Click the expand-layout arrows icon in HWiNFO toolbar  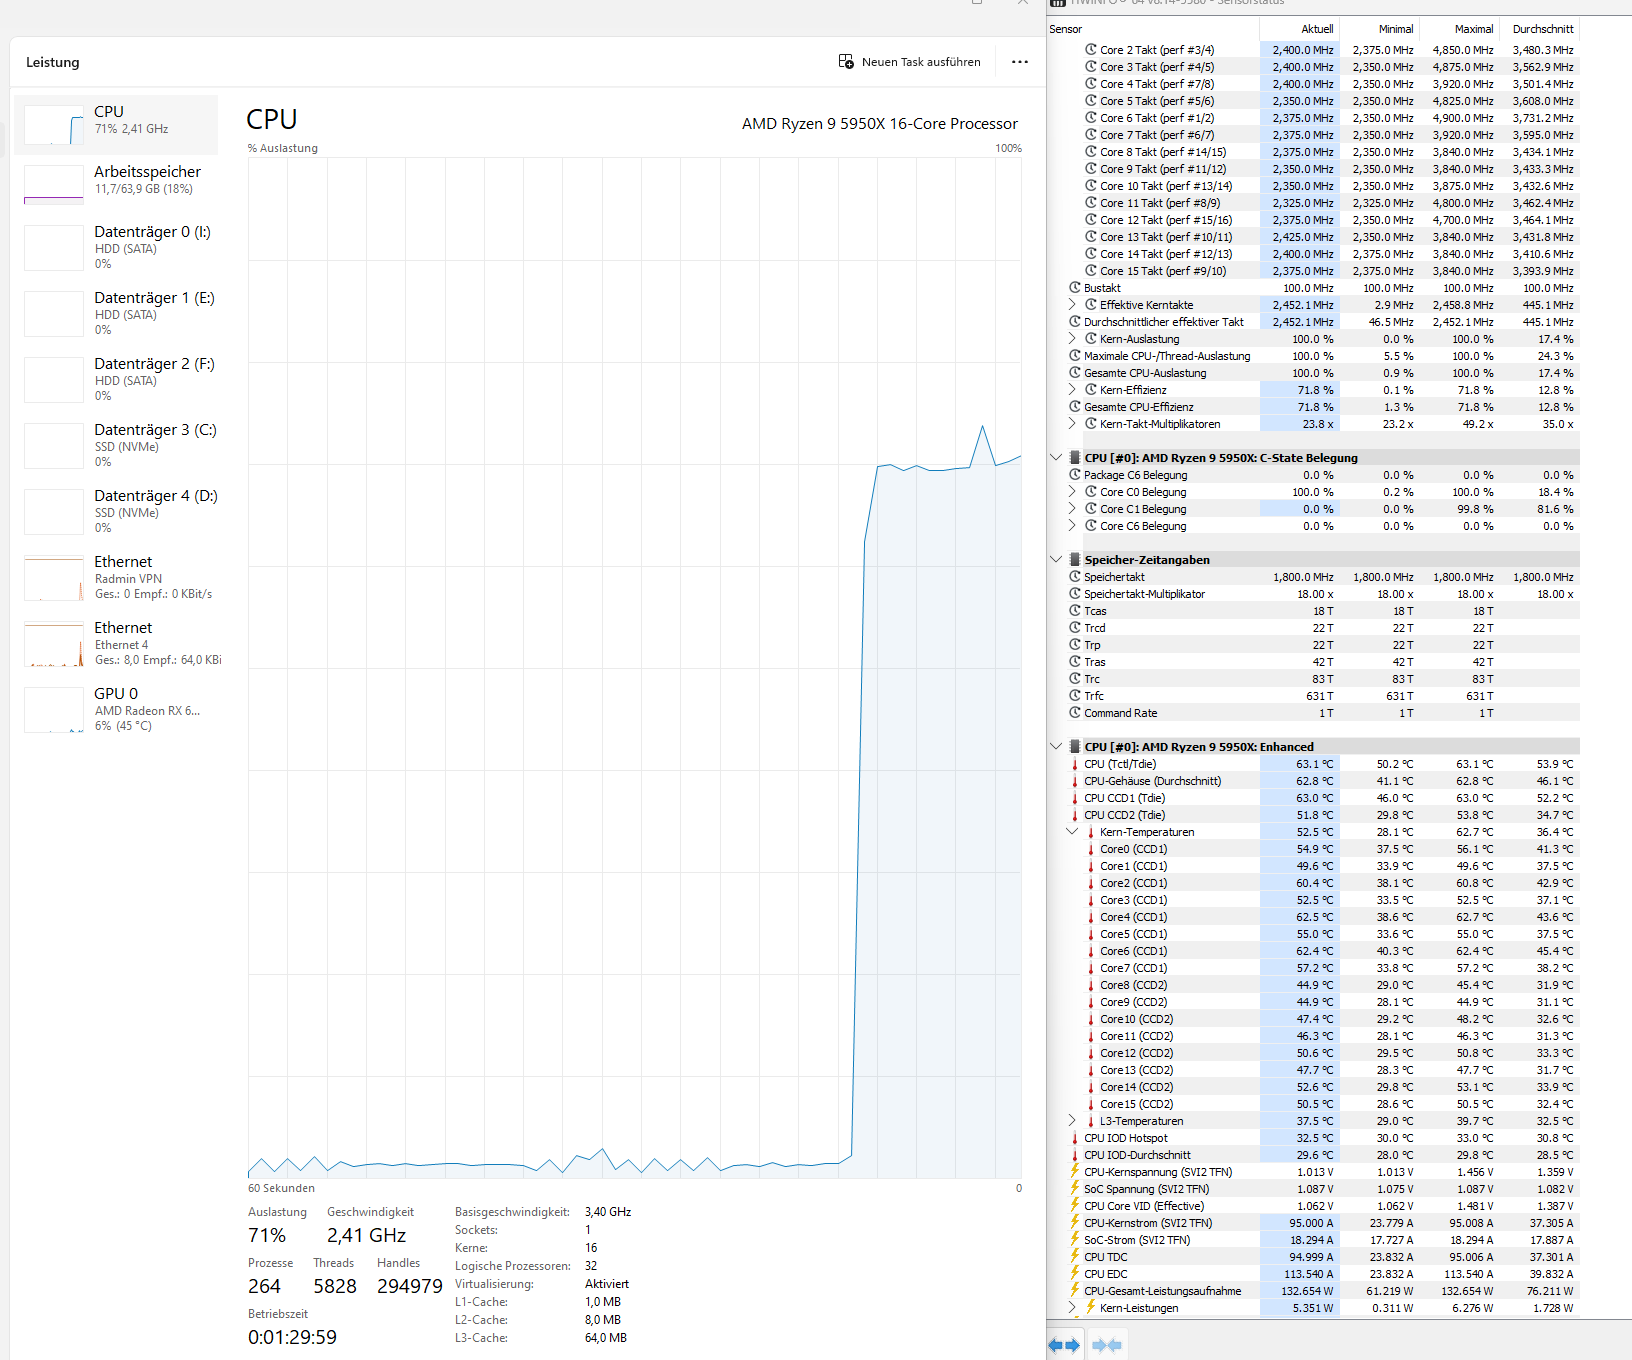coord(1064,1345)
